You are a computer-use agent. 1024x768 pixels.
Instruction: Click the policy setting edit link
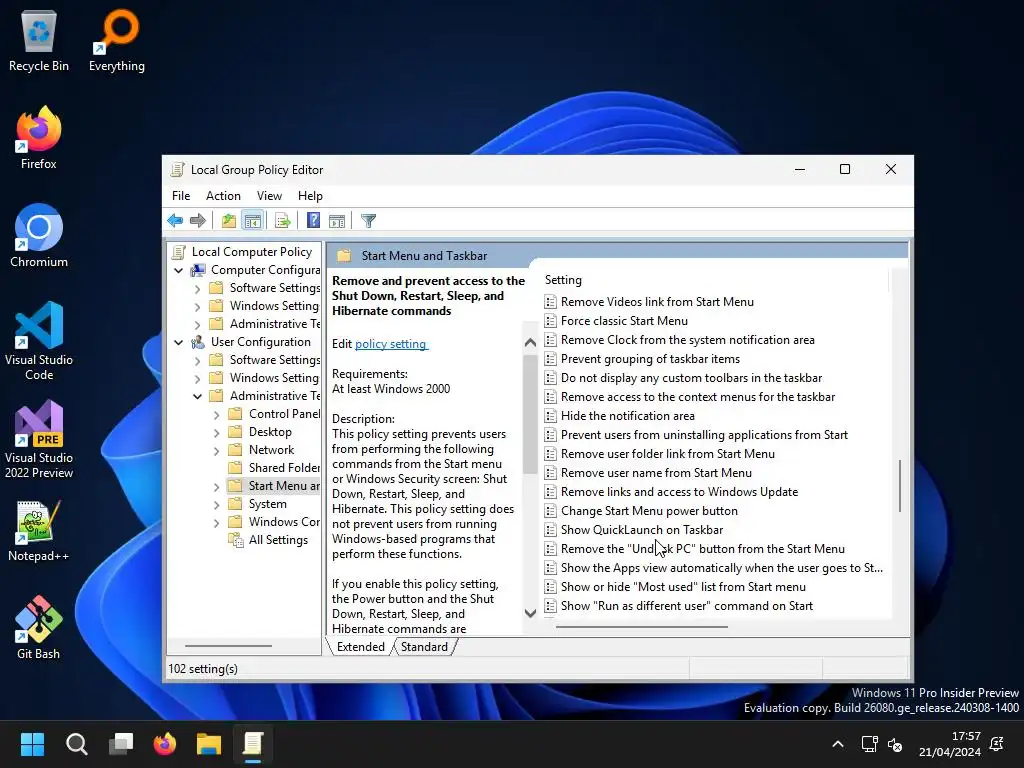pyautogui.click(x=391, y=344)
